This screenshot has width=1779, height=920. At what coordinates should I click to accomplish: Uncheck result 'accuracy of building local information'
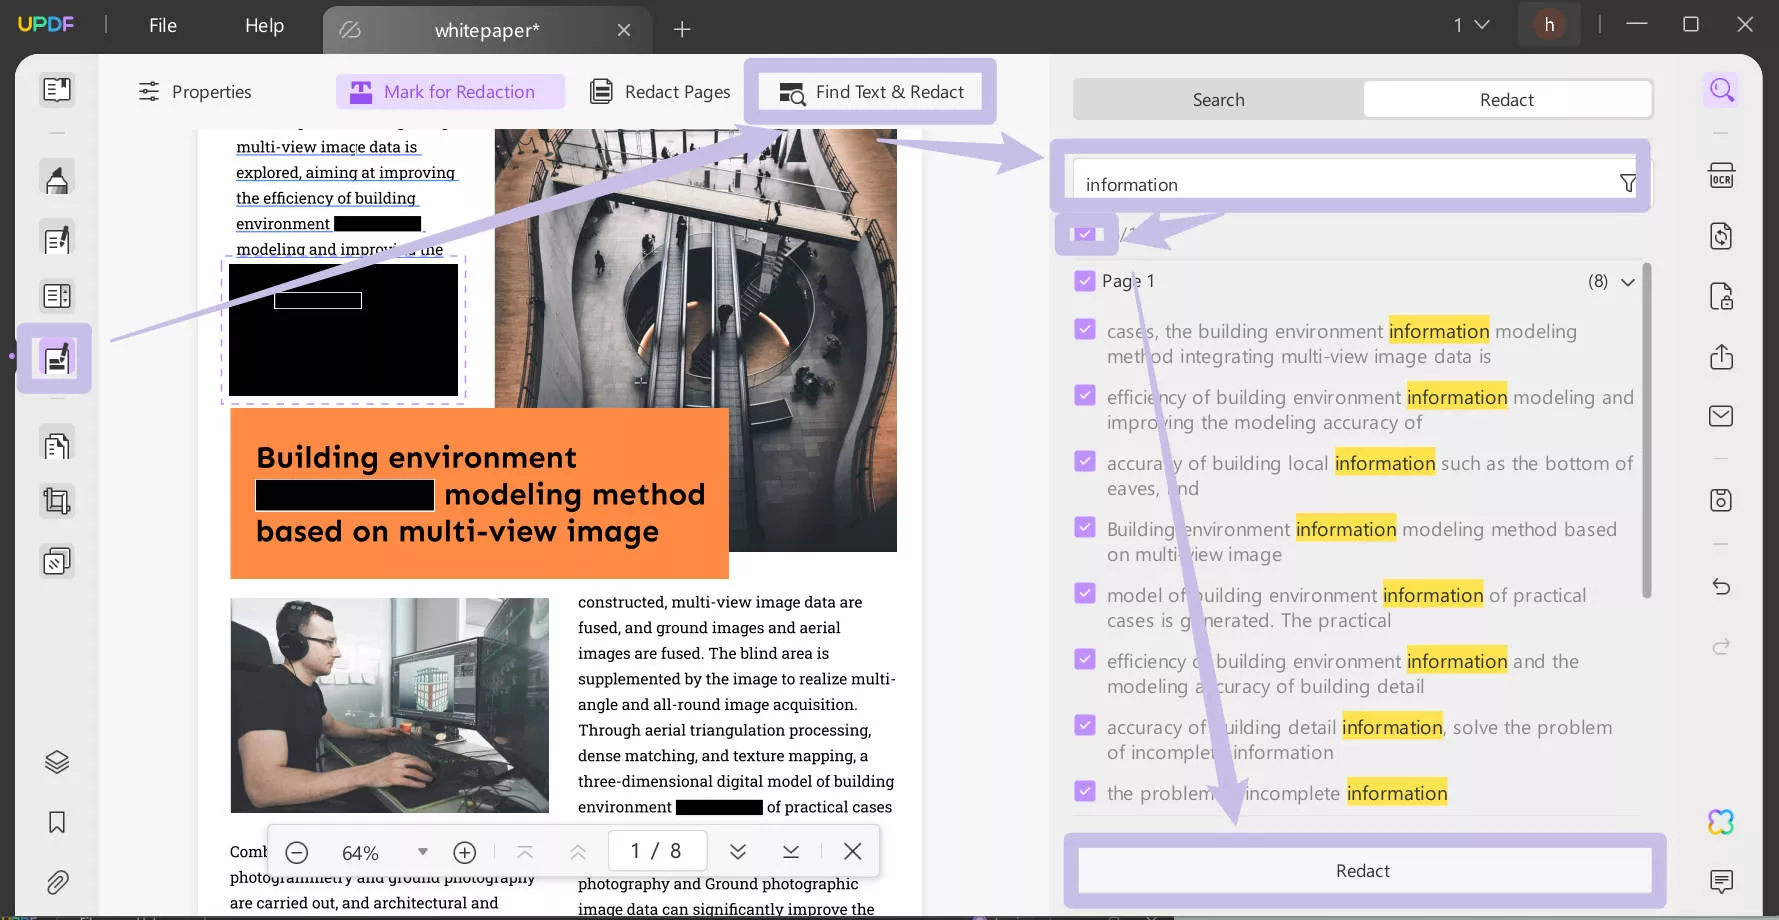point(1085,461)
